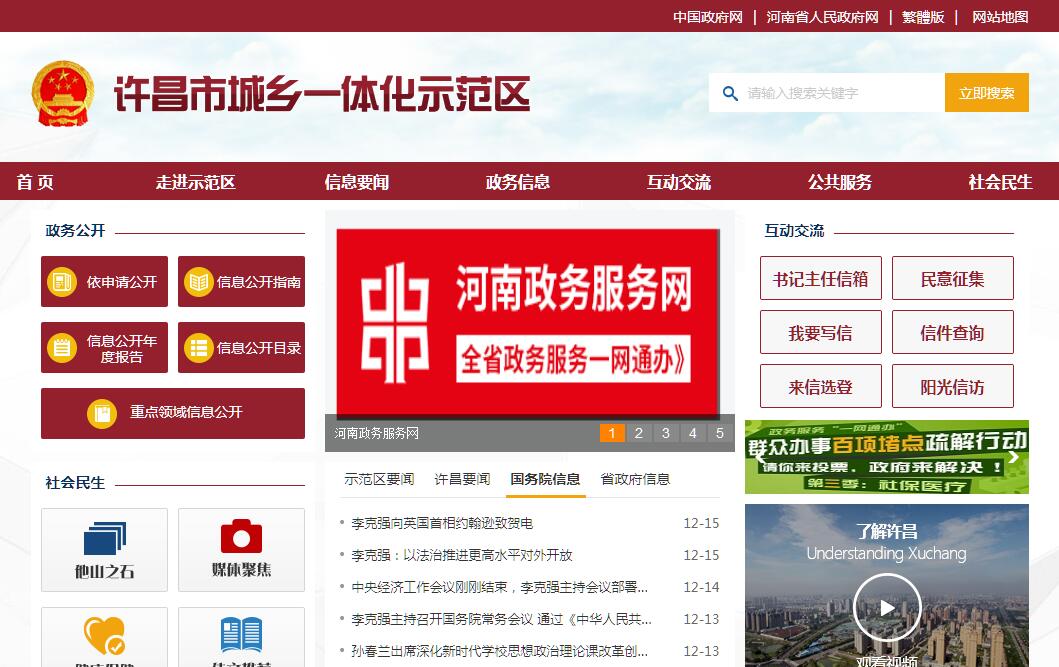Click the 信息公开目录 list icon
The image size is (1059, 667).
(x=199, y=348)
